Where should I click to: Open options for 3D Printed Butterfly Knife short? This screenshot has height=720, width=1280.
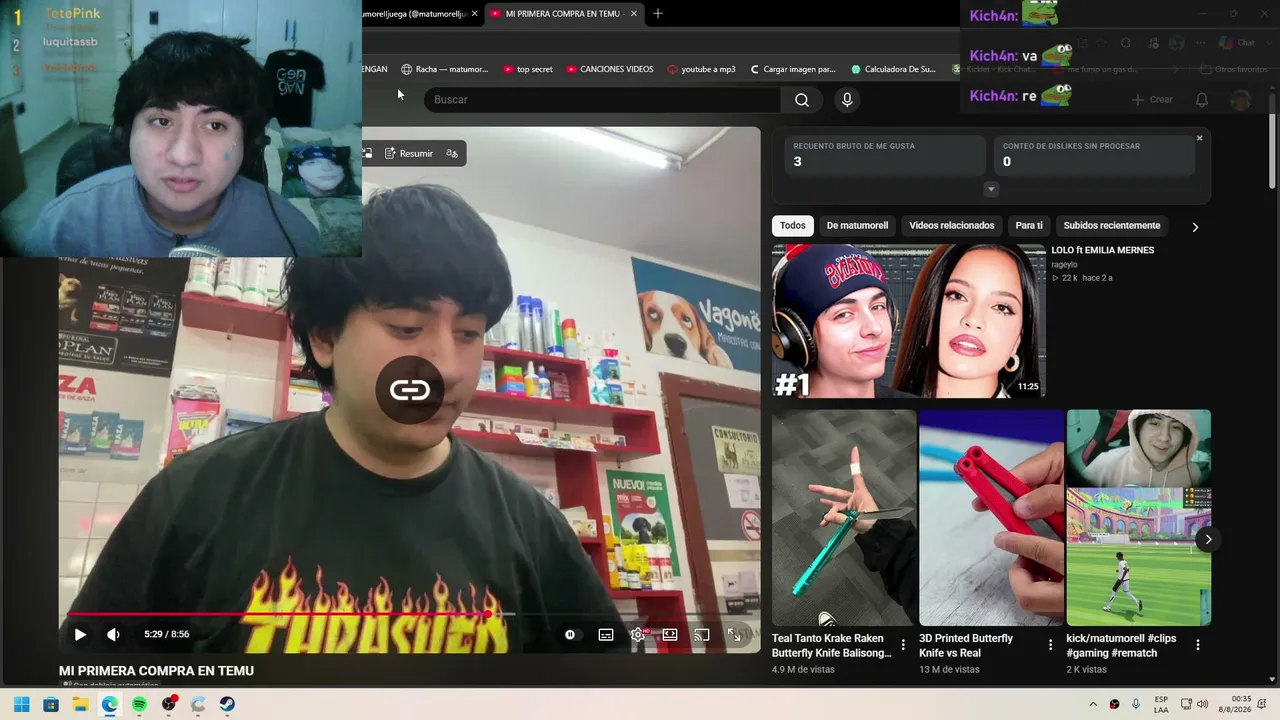1050,645
